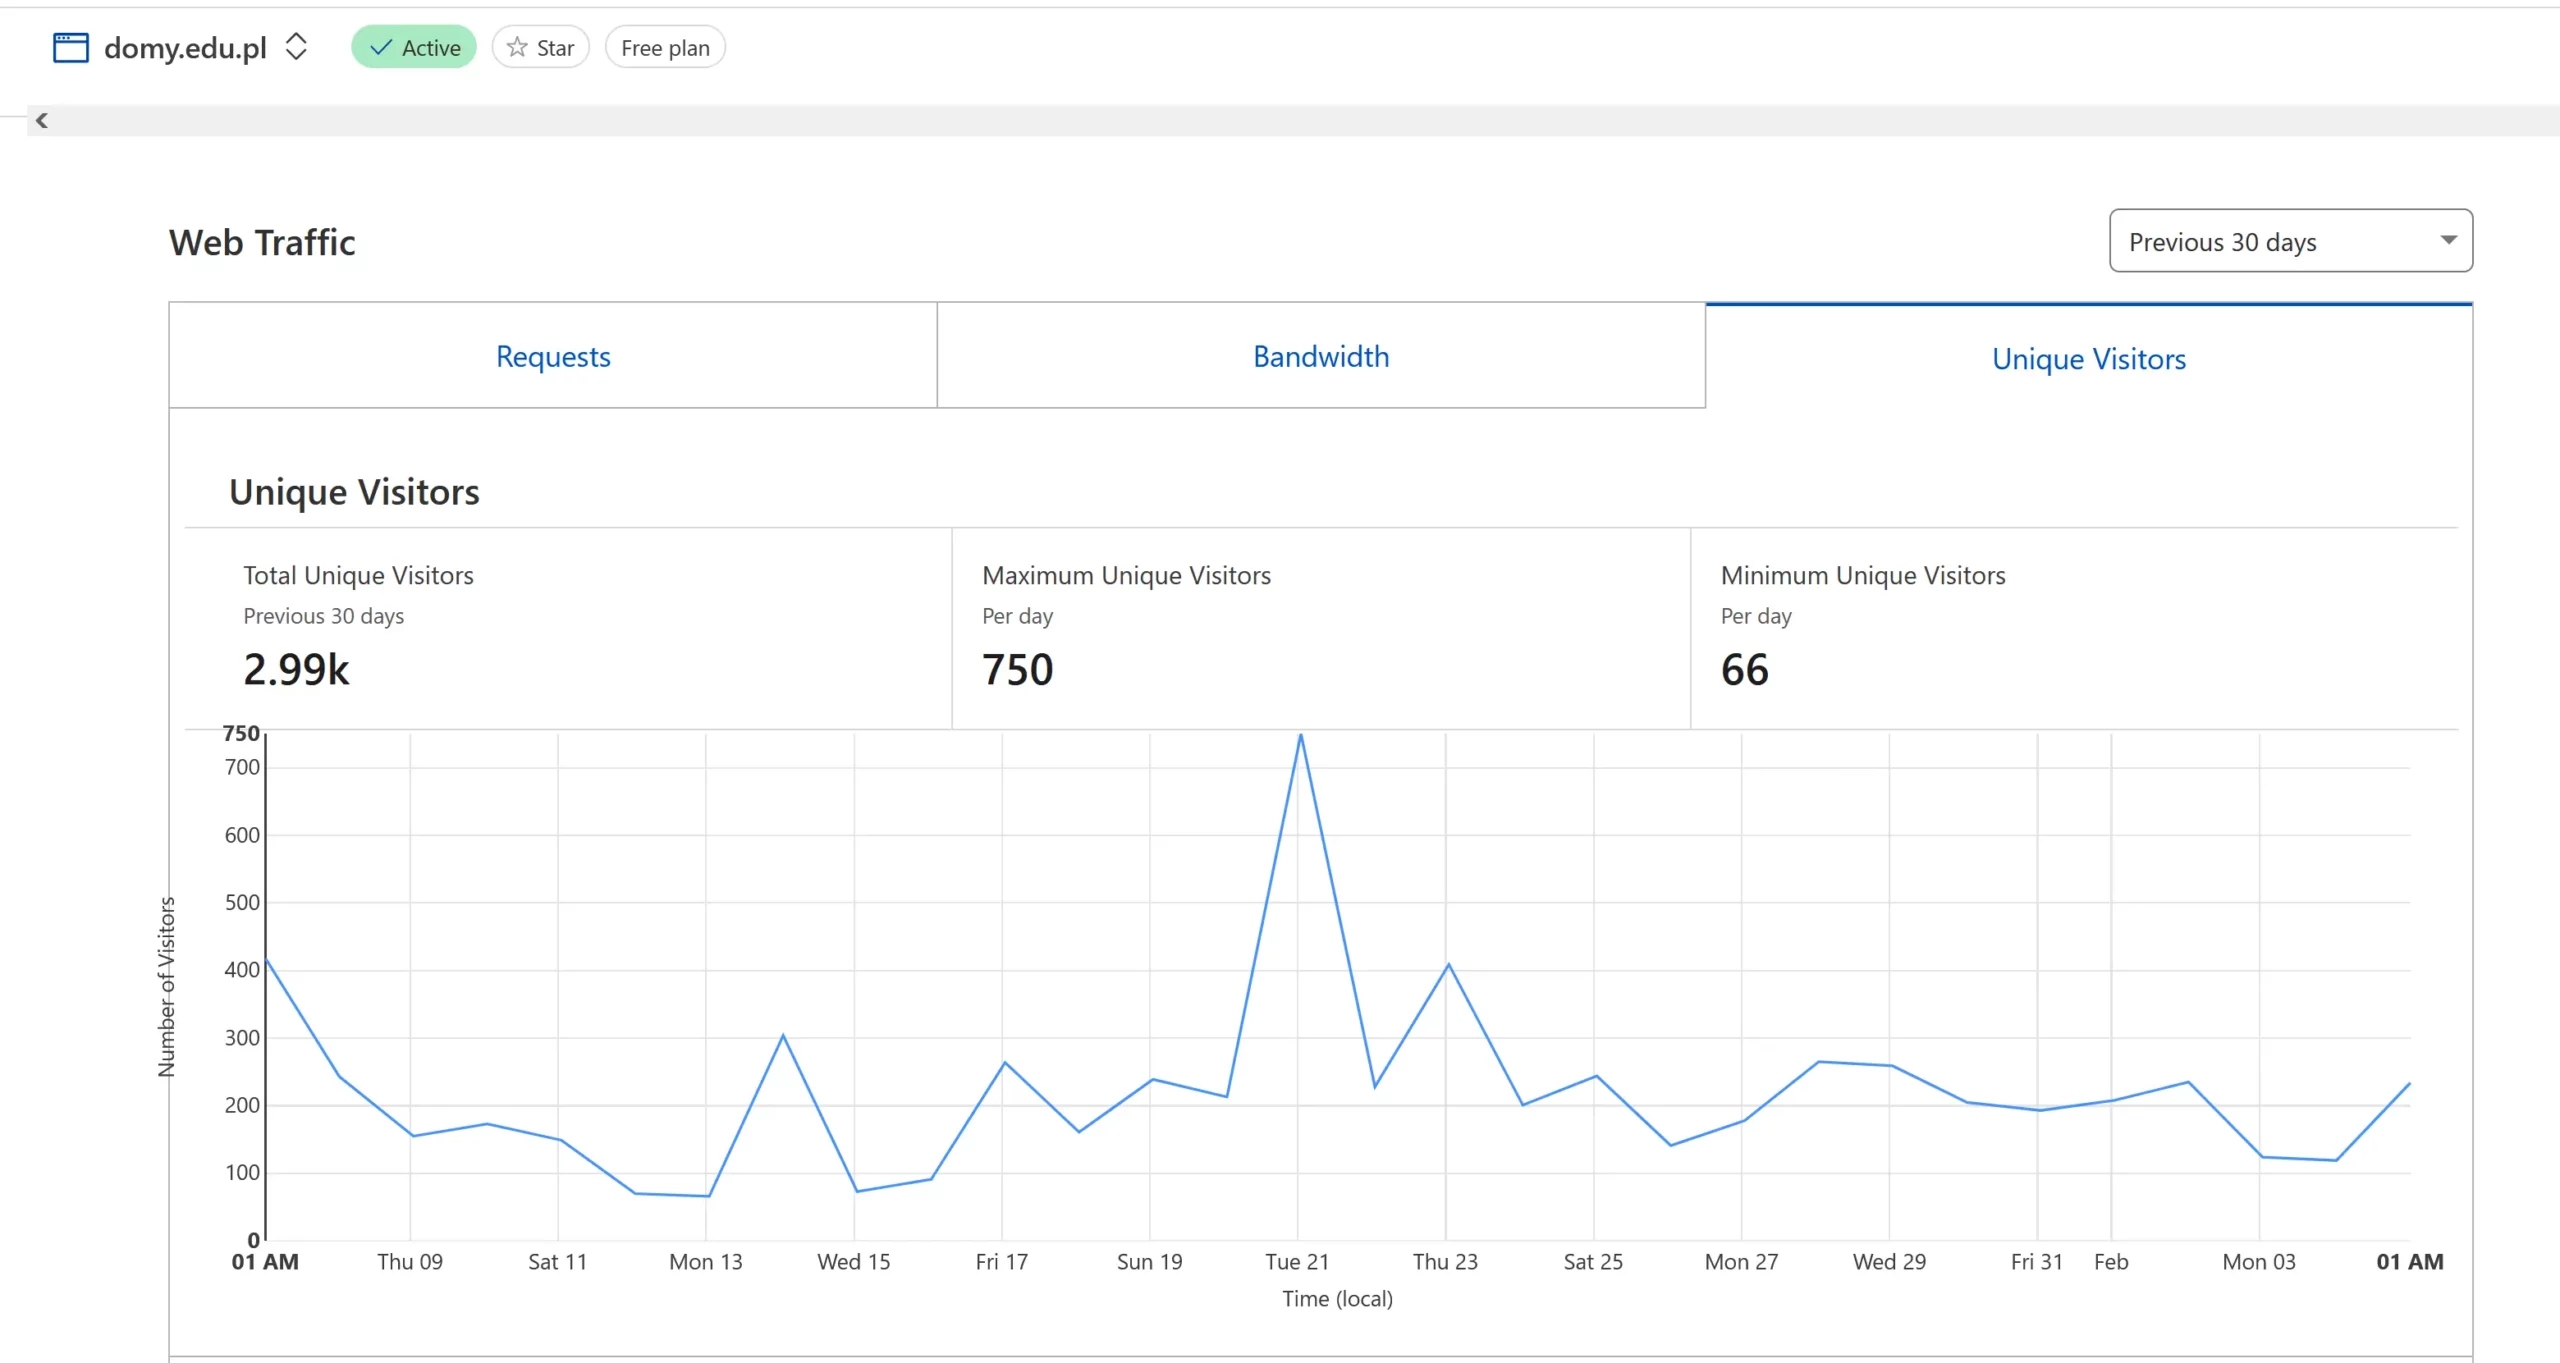Click the 750 Maximum Unique Visitors value

[1018, 669]
